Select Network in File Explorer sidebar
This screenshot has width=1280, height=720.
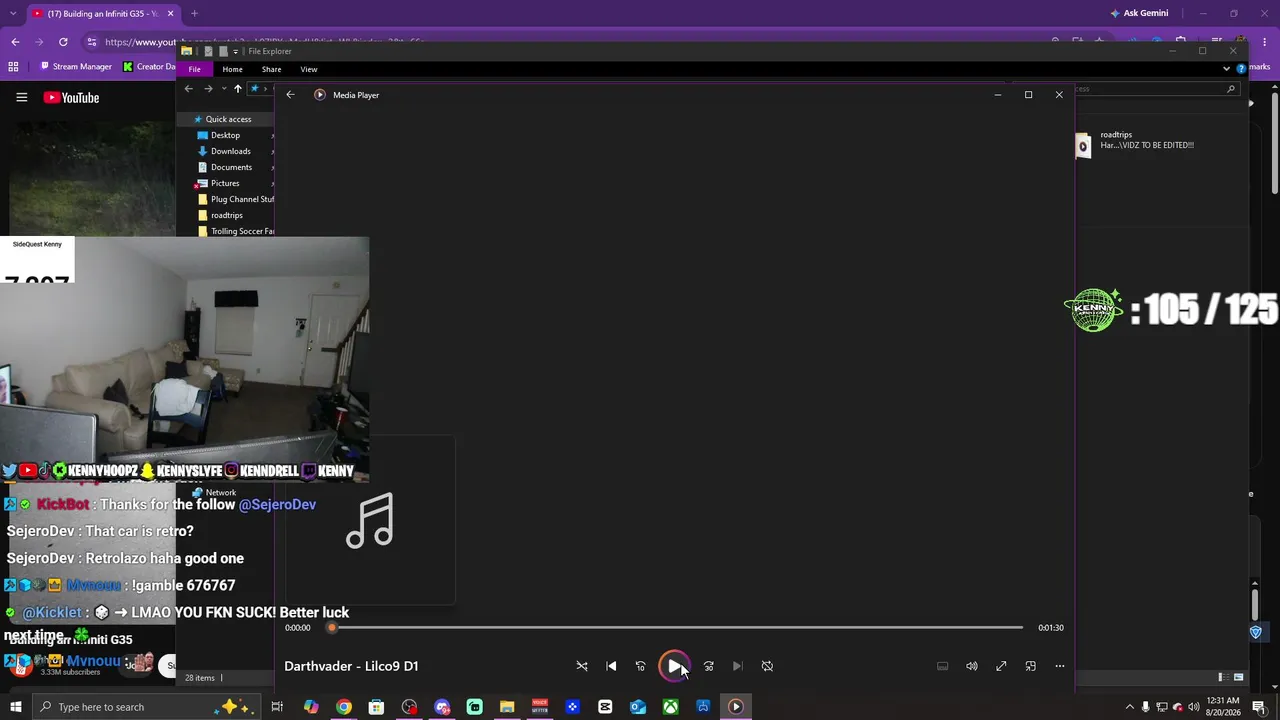point(214,493)
